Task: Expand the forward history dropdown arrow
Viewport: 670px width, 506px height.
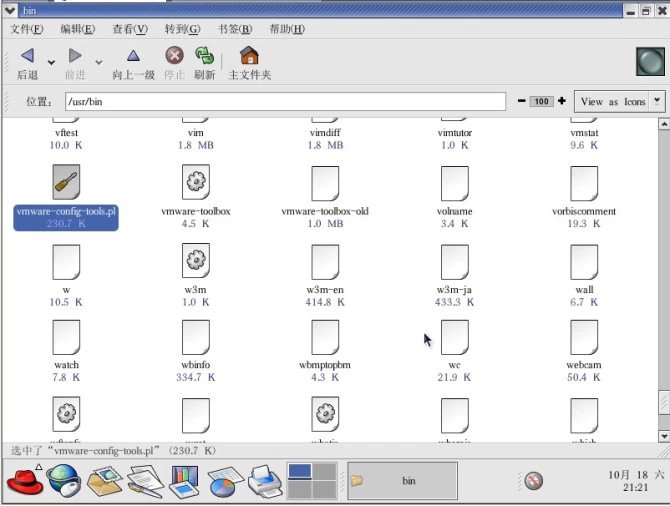Action: (98, 62)
